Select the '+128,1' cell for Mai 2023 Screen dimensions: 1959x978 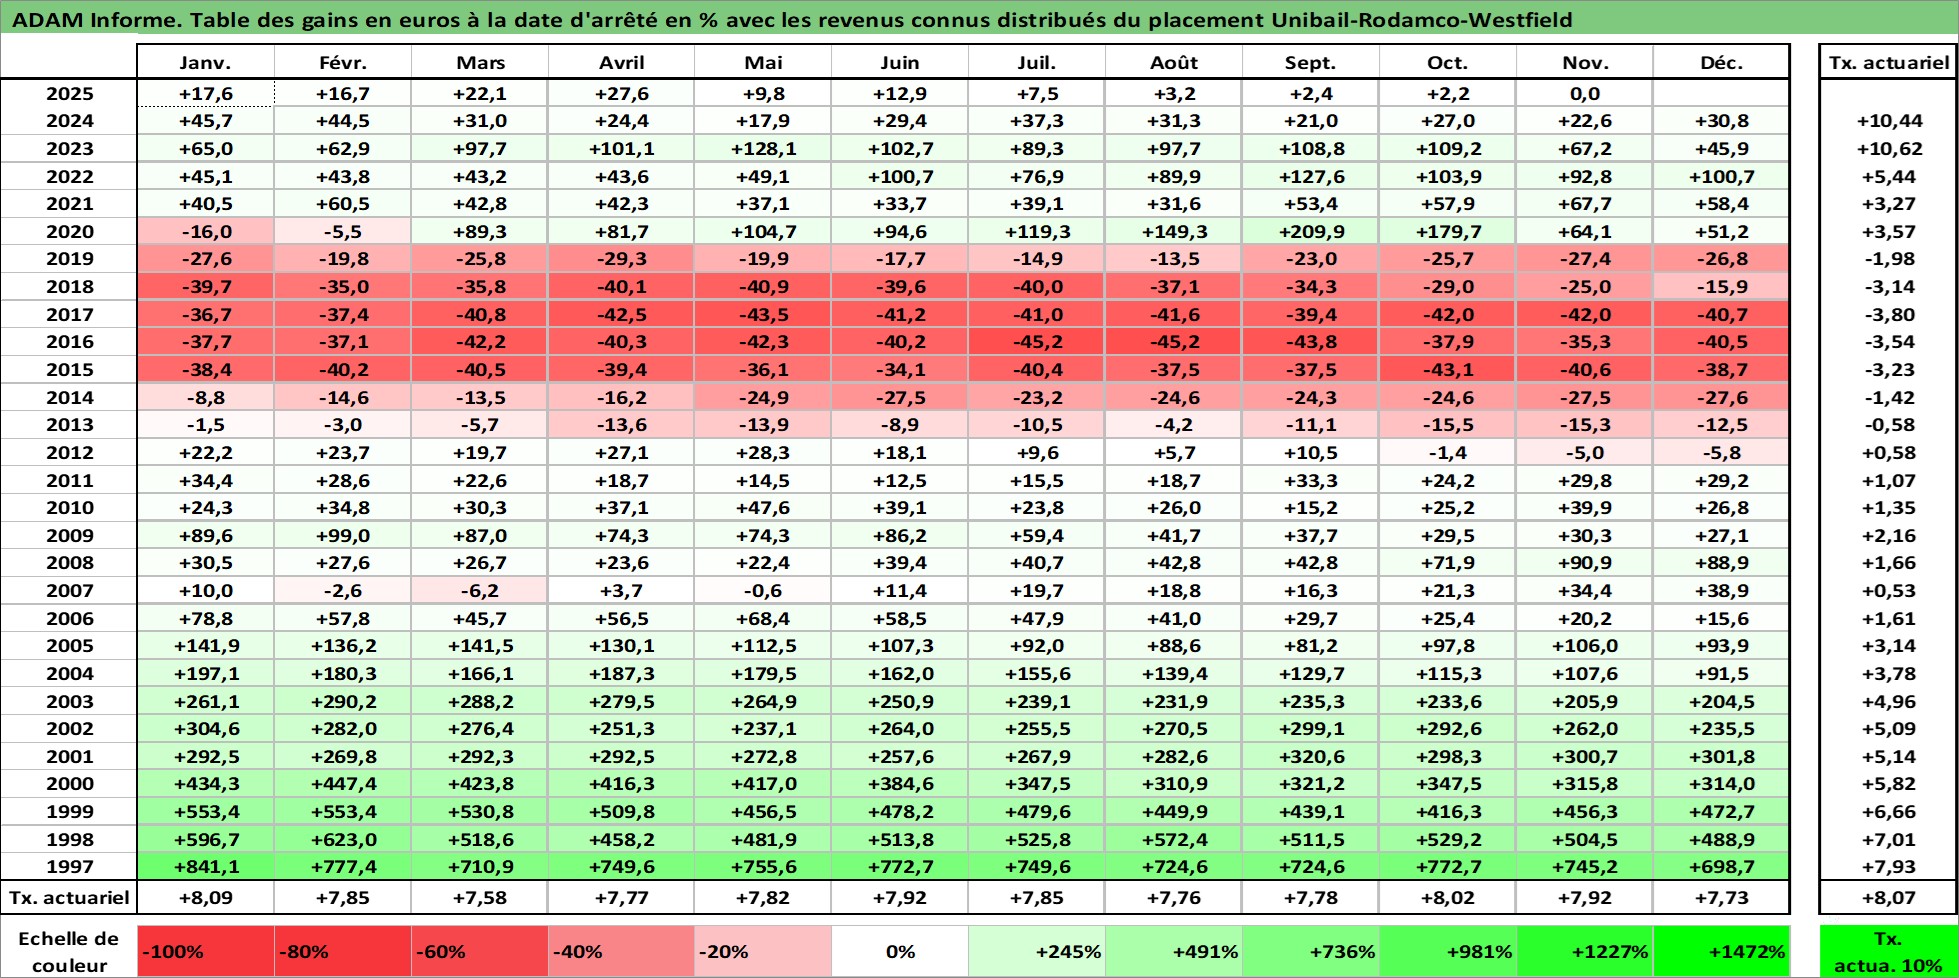pyautogui.click(x=763, y=148)
